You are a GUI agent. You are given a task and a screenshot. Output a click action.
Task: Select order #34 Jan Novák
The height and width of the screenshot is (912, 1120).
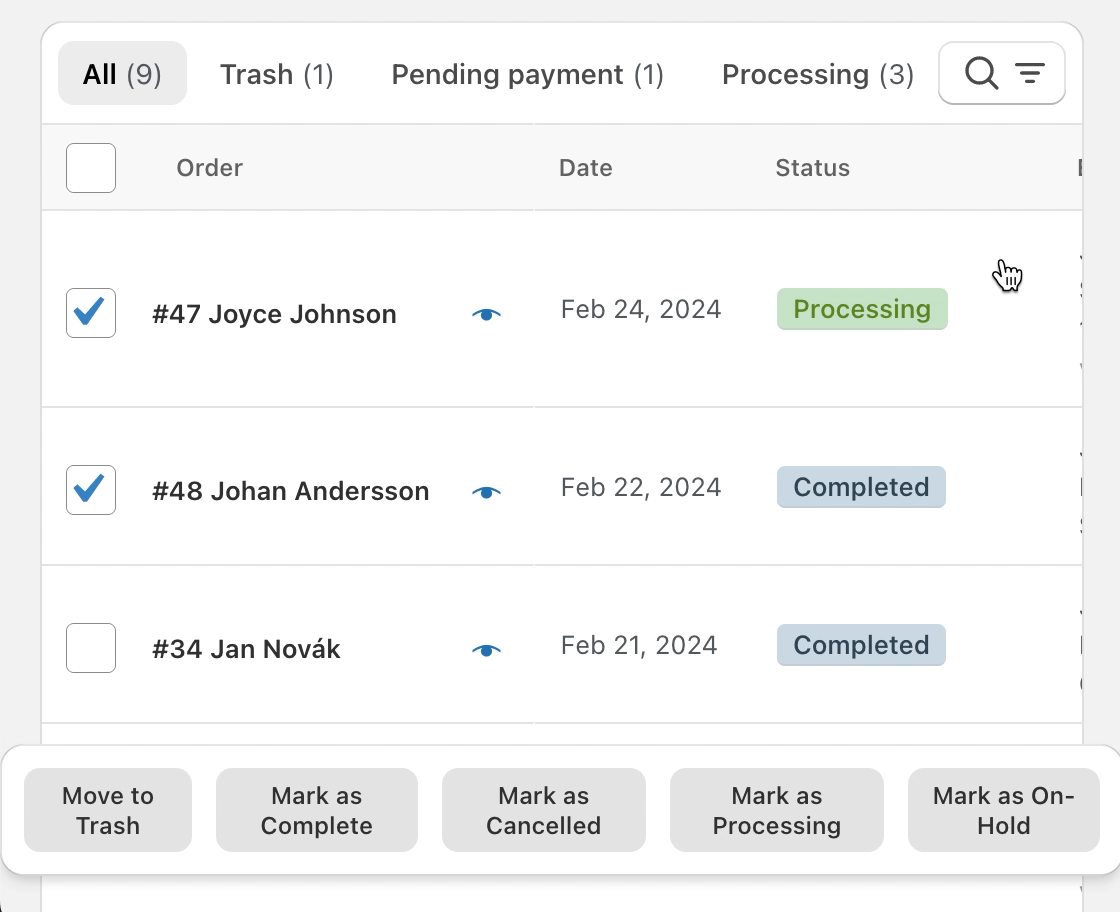[x=90, y=648]
